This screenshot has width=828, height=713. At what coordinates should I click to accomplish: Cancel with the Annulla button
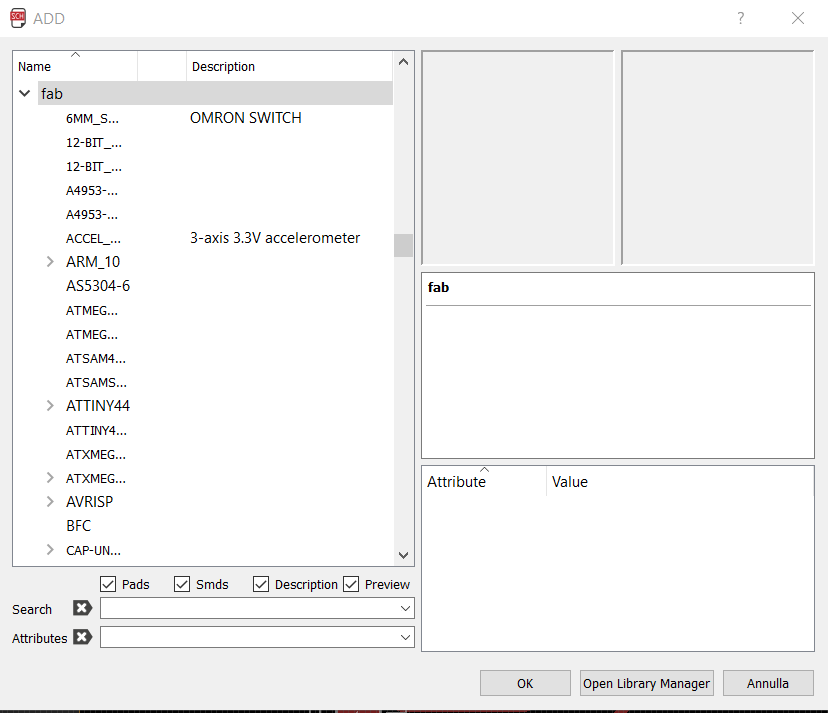click(x=768, y=683)
